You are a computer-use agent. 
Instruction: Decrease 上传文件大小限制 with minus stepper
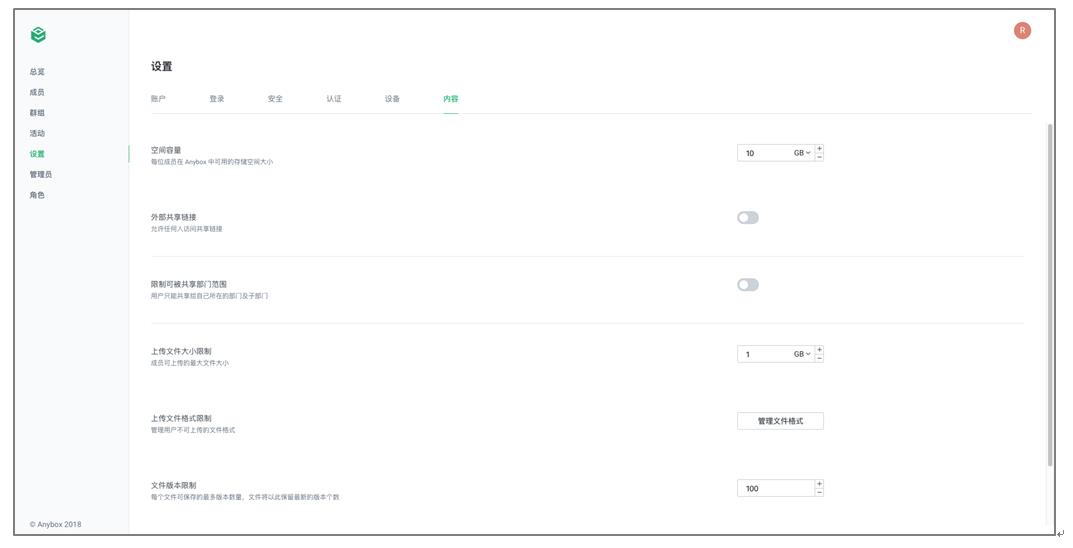(819, 358)
